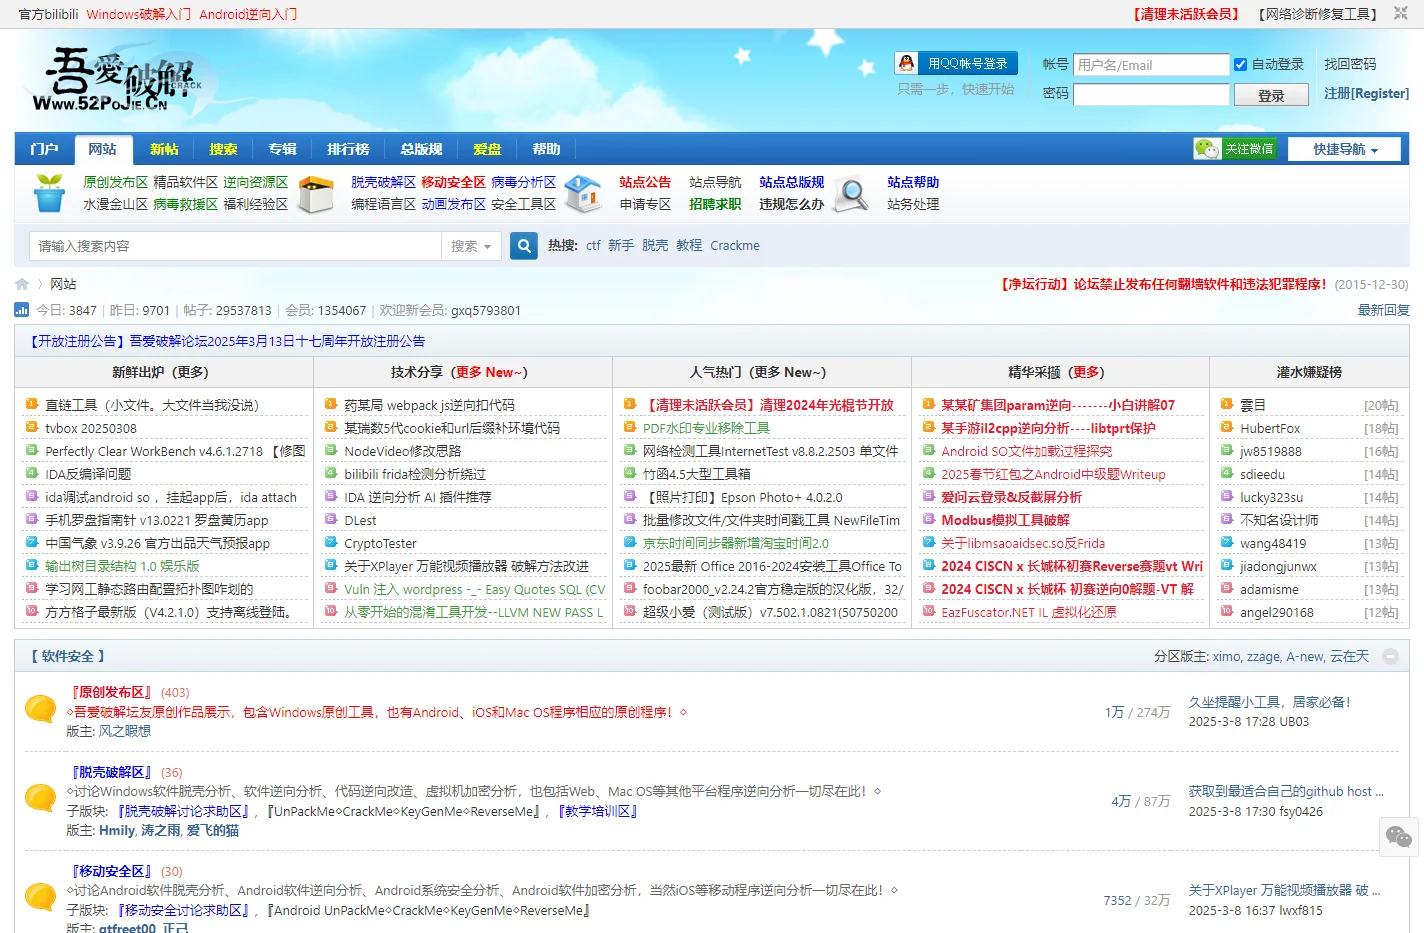Viewport: 1424px width, 933px height.
Task: Focus the 用户名/Email input field
Action: [x=1151, y=65]
